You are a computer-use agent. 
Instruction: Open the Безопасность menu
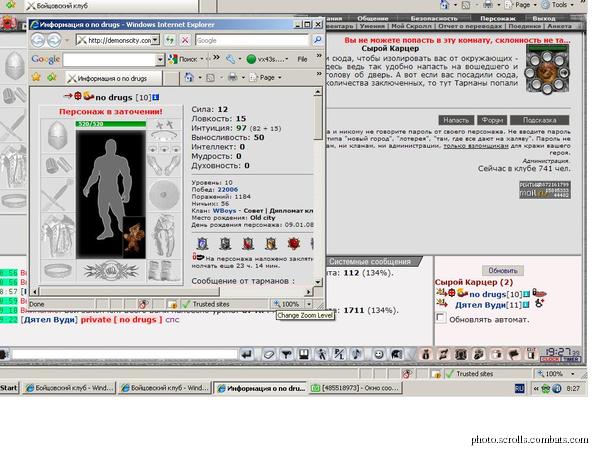pyautogui.click(x=434, y=18)
